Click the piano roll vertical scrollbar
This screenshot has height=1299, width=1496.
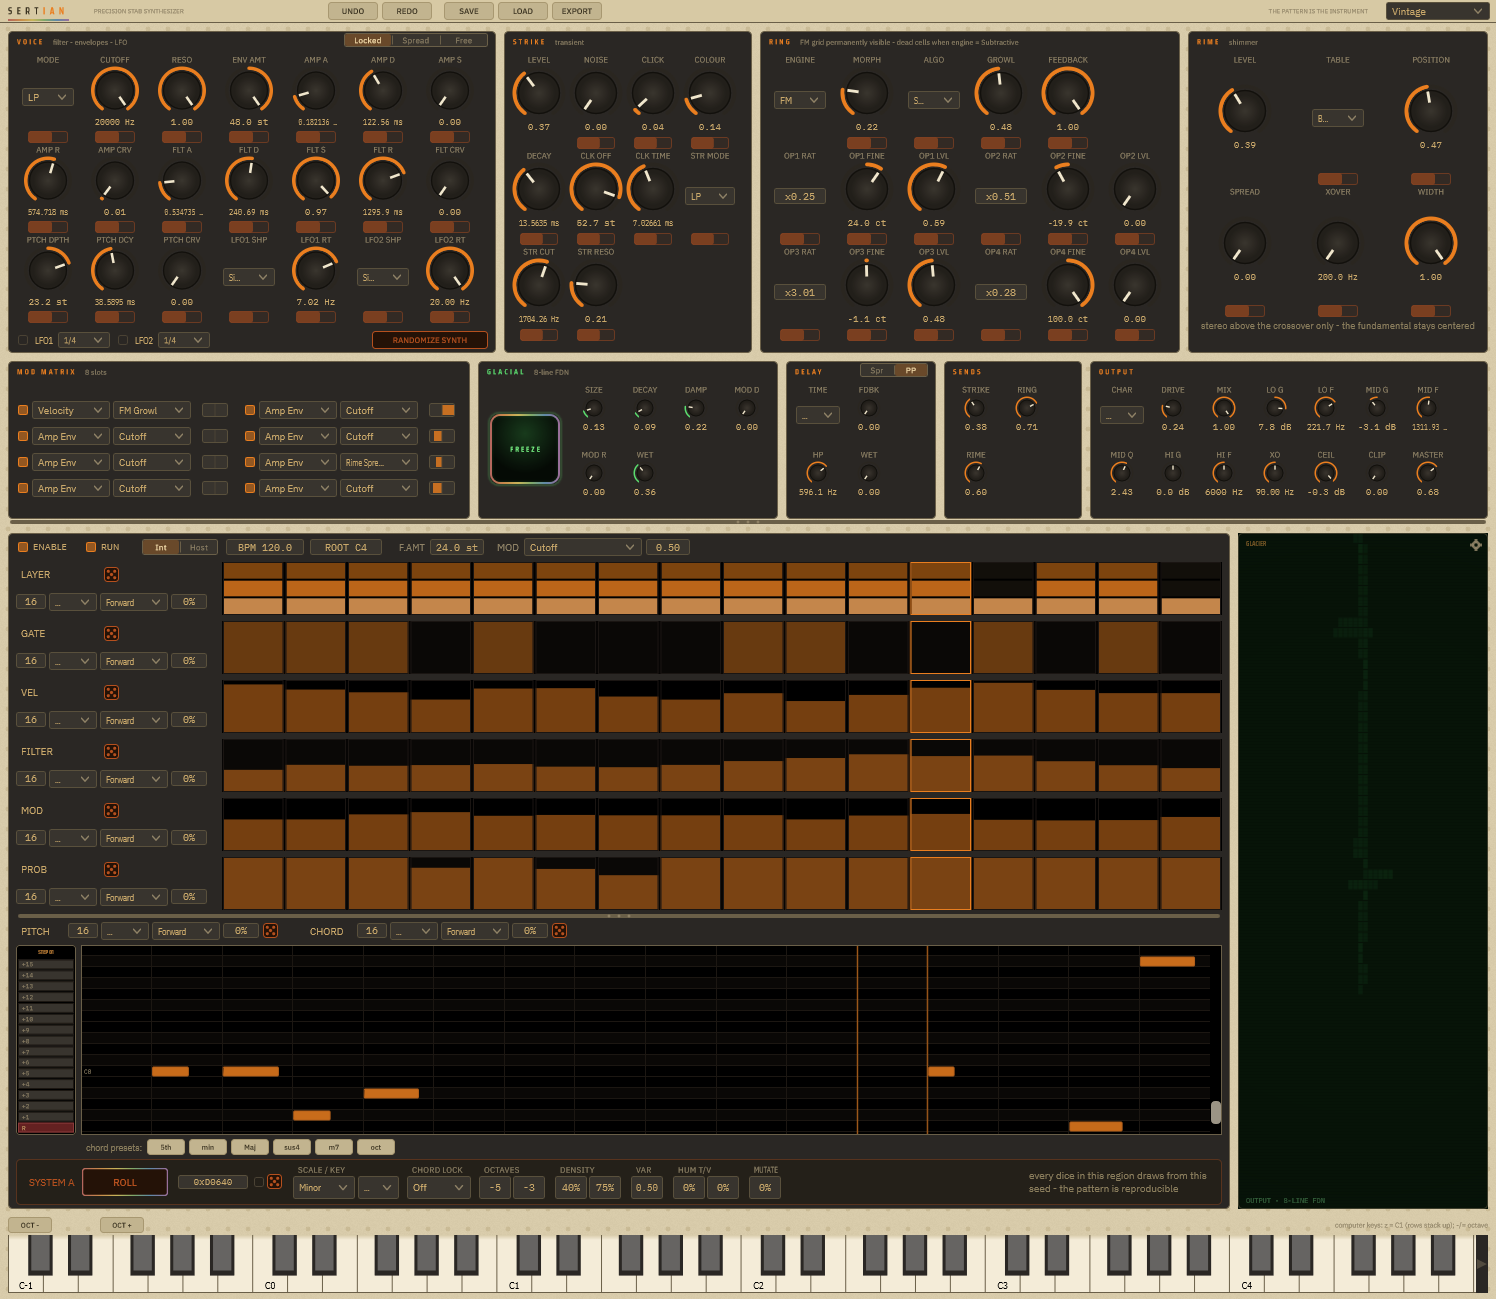[1216, 1112]
